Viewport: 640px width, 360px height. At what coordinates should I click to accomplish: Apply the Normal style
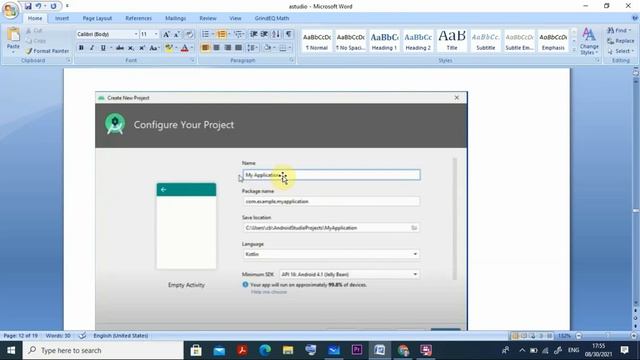click(317, 41)
